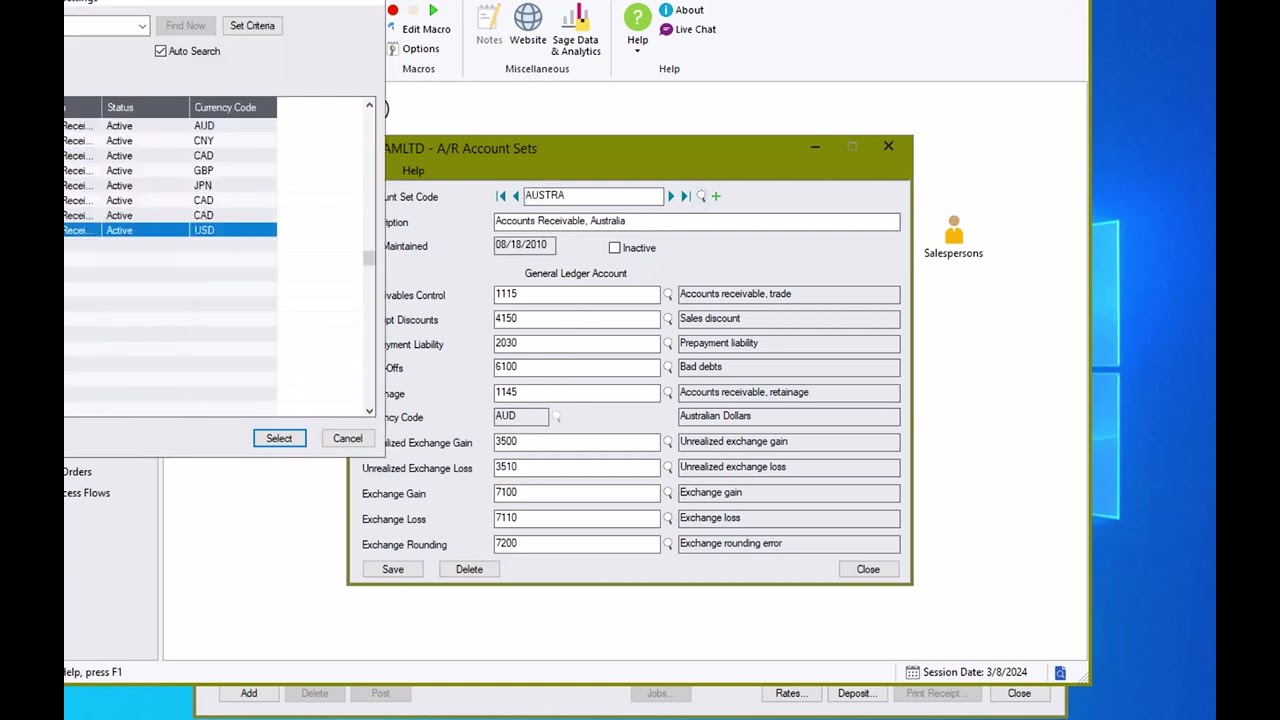Start a Live Chat

tap(688, 29)
